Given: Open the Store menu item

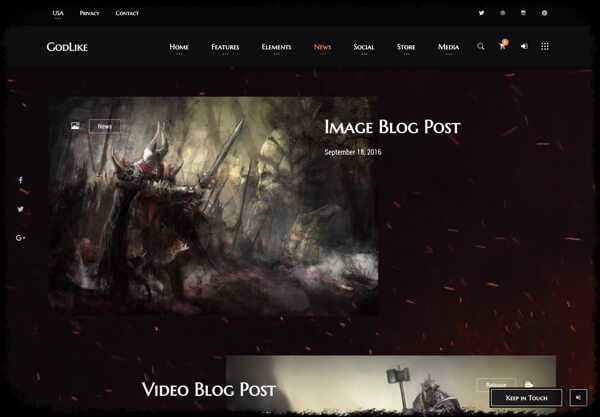Looking at the screenshot, I should (x=406, y=47).
